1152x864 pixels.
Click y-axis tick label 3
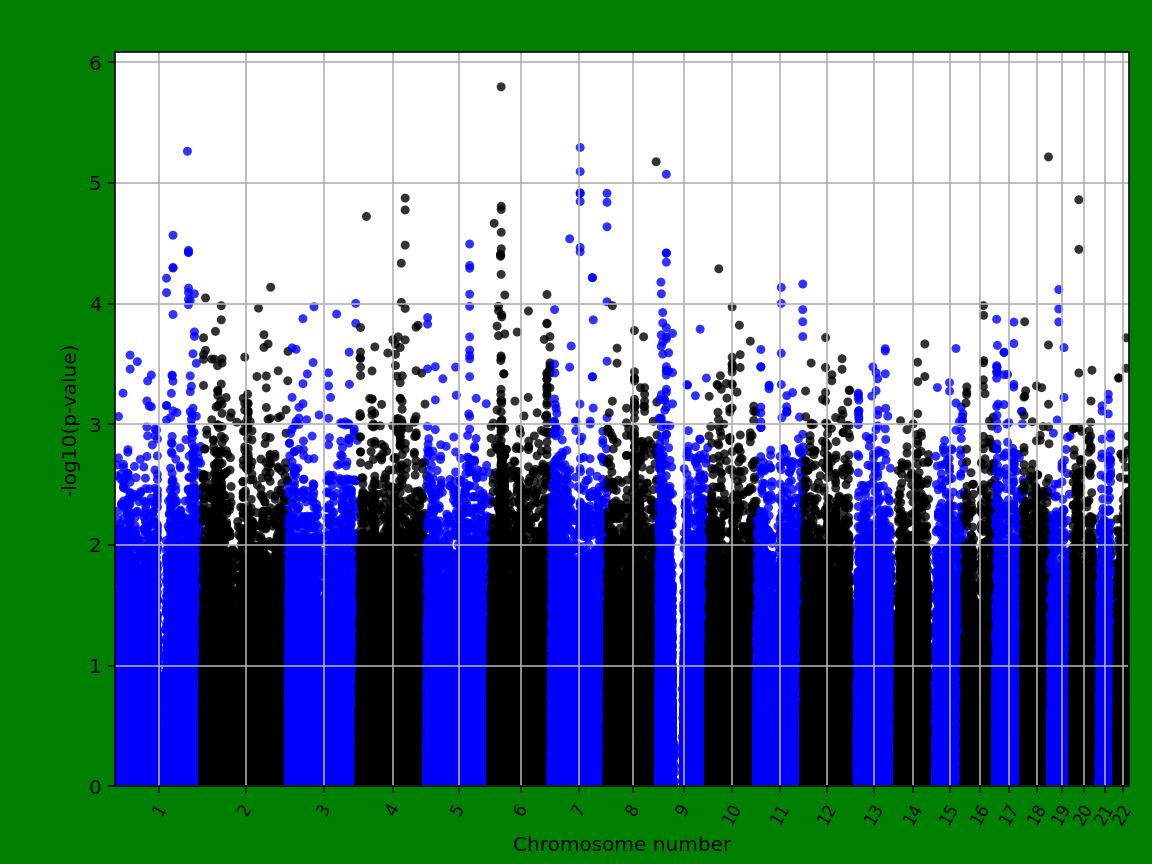coord(97,425)
